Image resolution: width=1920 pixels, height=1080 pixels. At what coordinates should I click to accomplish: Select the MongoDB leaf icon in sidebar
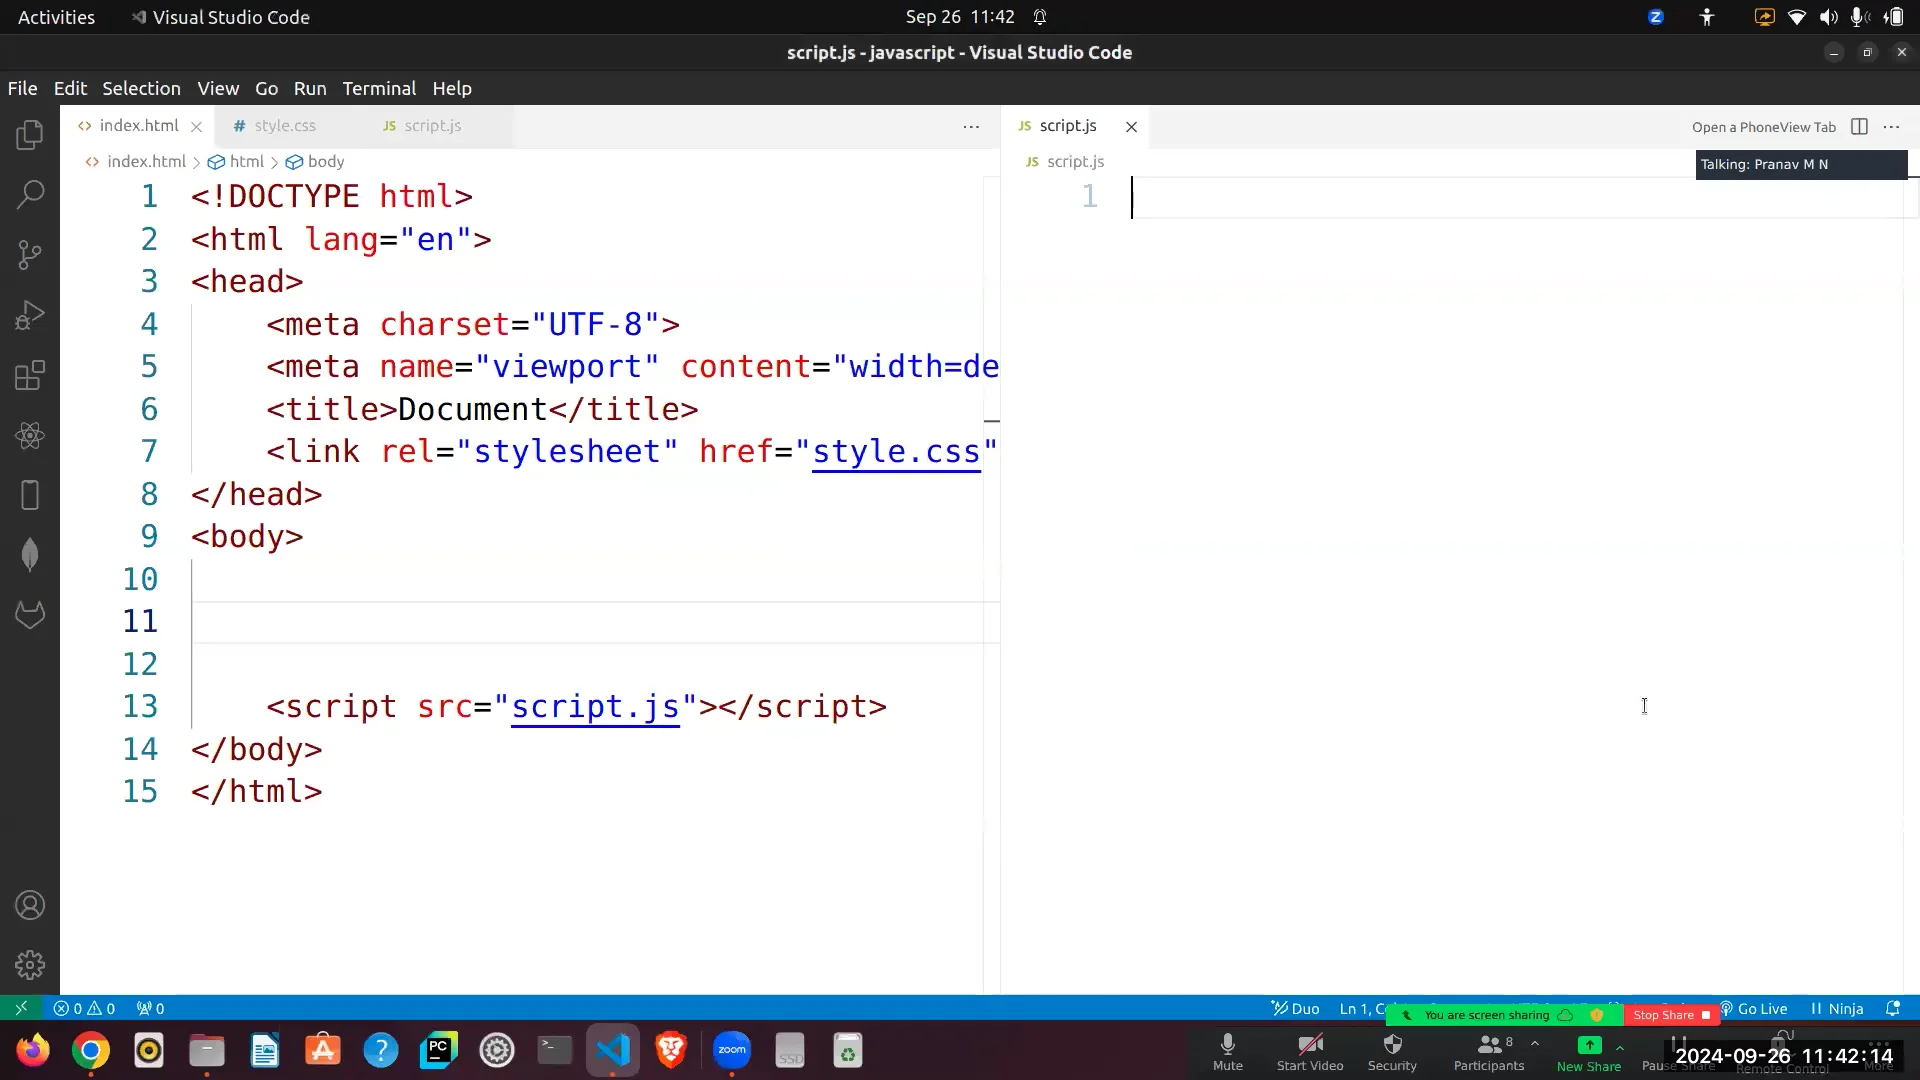click(30, 554)
